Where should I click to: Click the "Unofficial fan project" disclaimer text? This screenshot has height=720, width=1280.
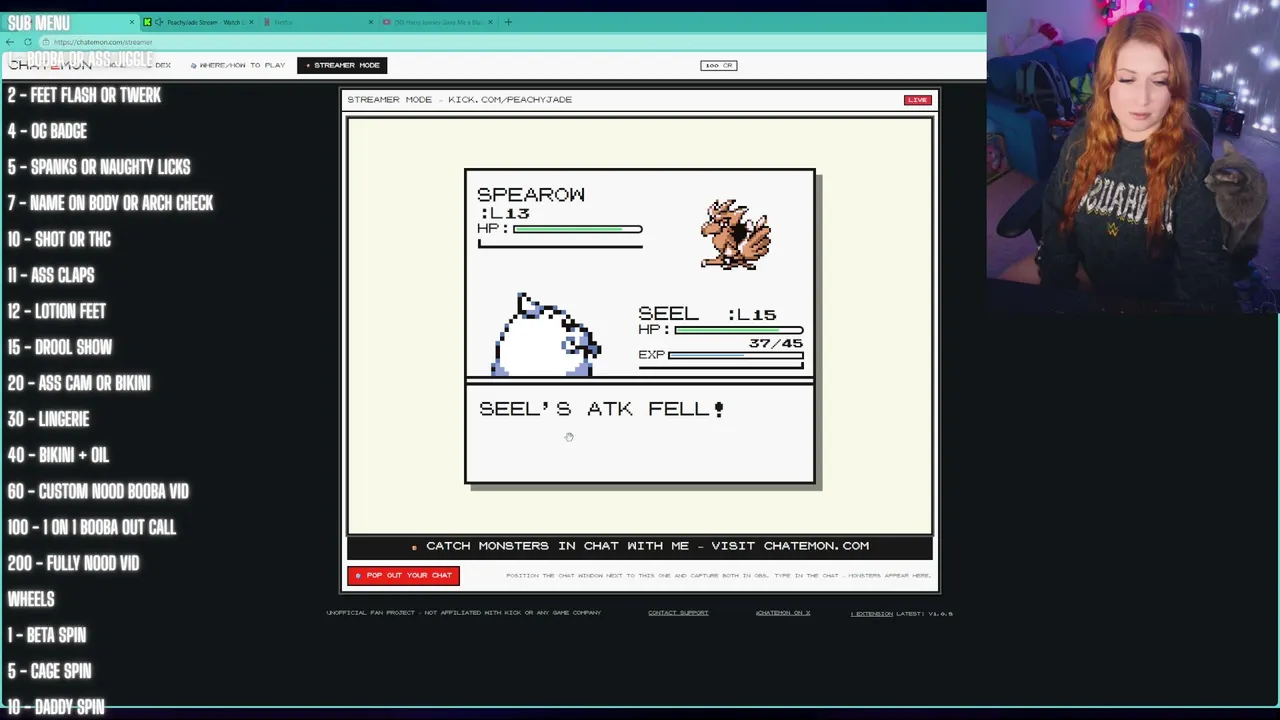tap(464, 613)
